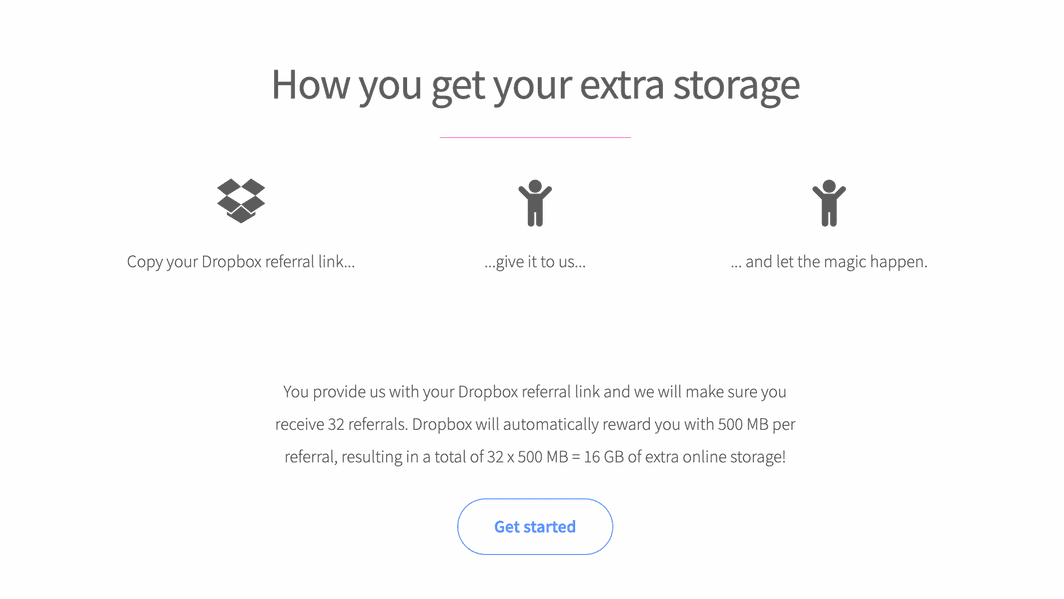Viewport: 1064px width, 599px height.
Task: Click the 'How you get your extra storage' heading
Action: [534, 85]
